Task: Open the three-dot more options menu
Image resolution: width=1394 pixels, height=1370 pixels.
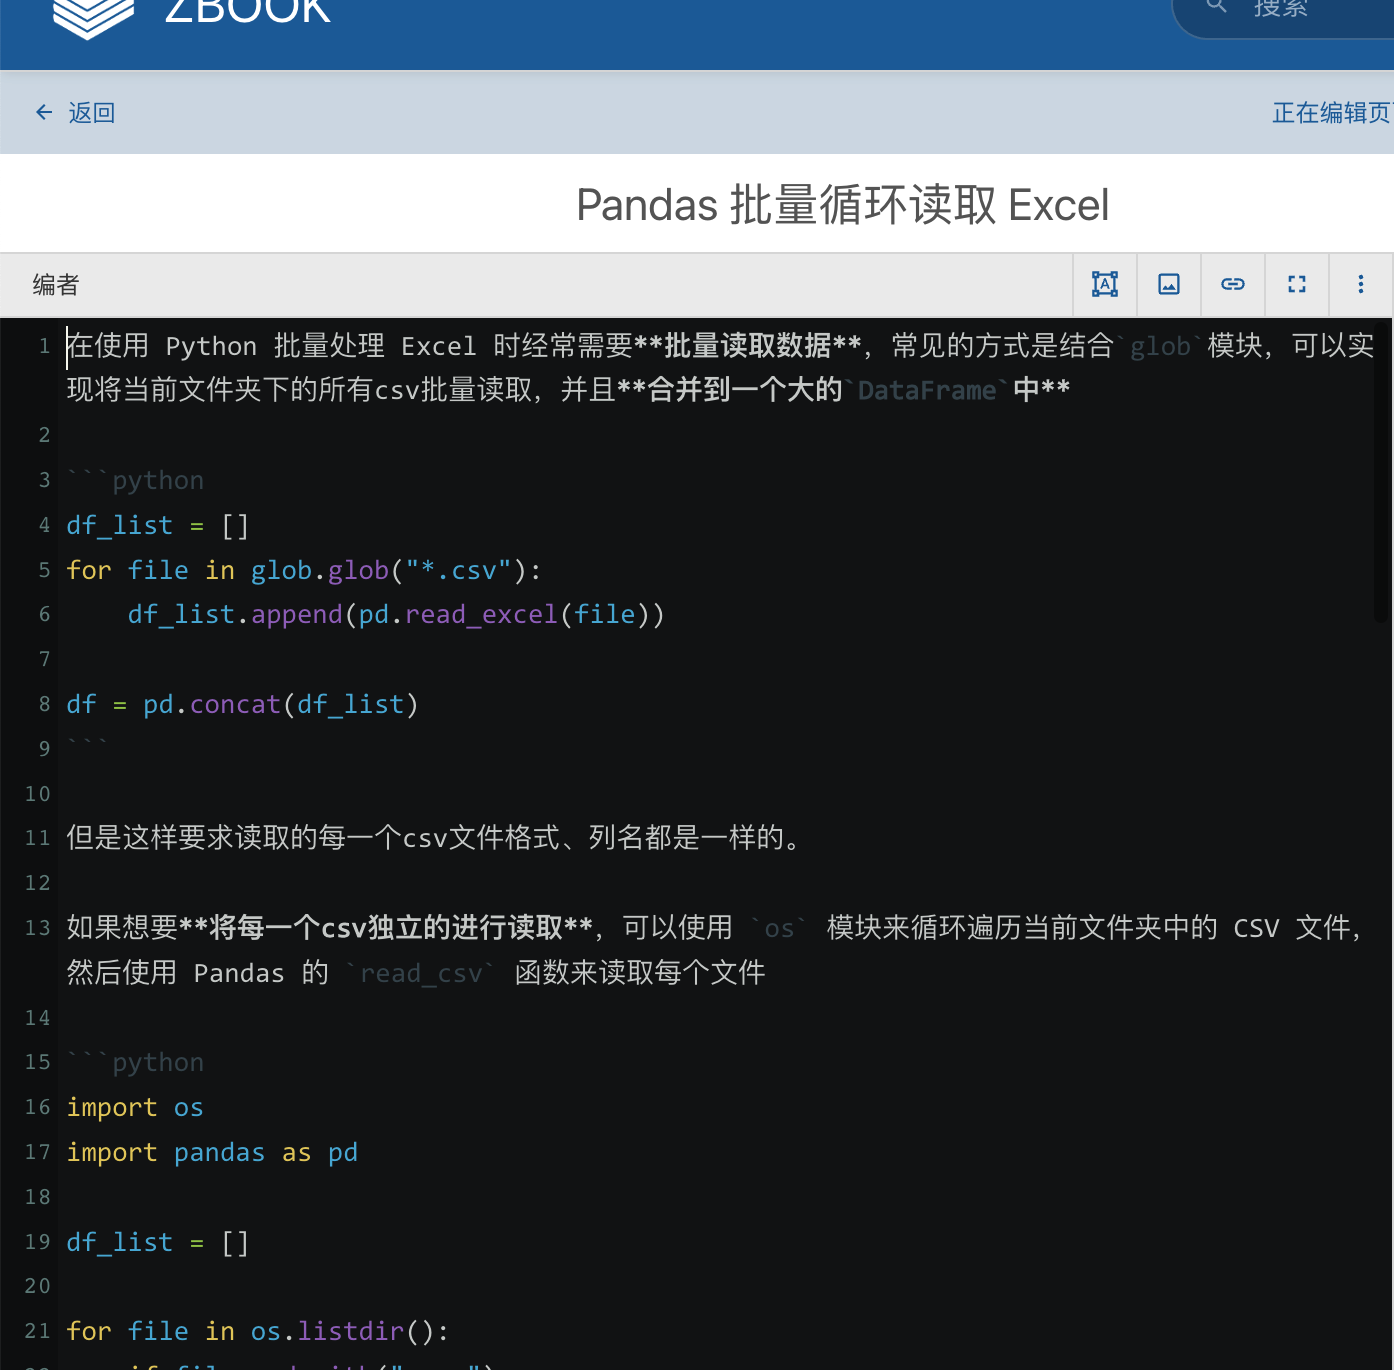Action: click(1361, 284)
